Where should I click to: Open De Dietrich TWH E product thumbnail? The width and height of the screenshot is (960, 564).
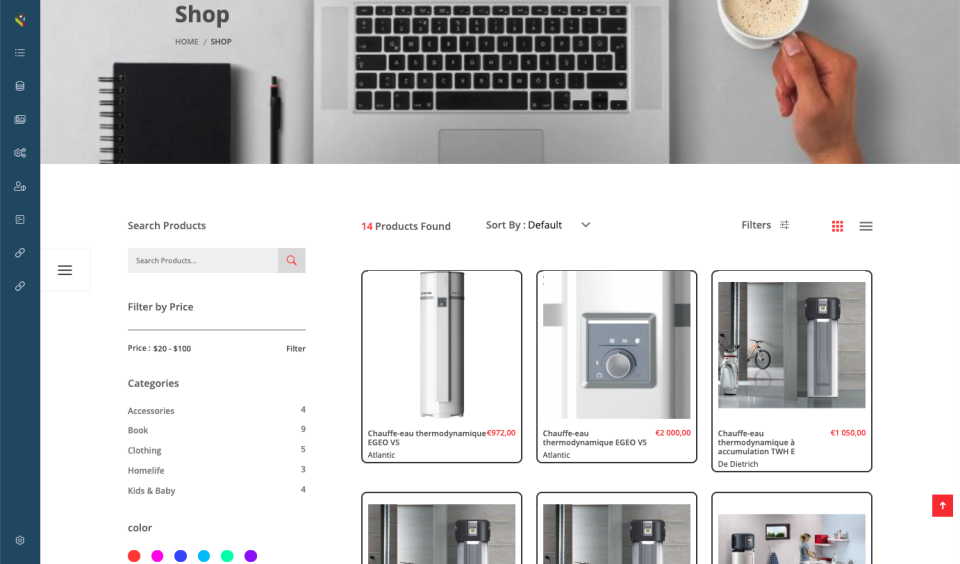coord(792,345)
